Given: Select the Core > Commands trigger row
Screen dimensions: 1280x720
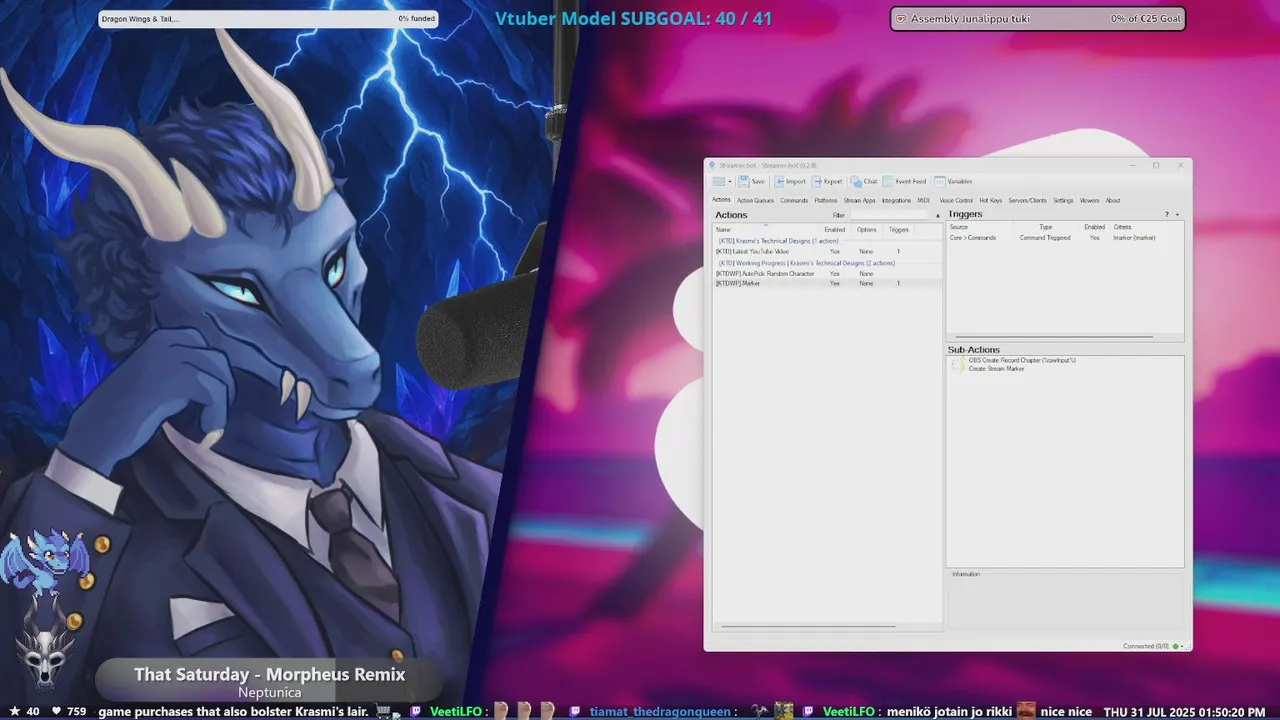Looking at the screenshot, I should pos(1065,238).
